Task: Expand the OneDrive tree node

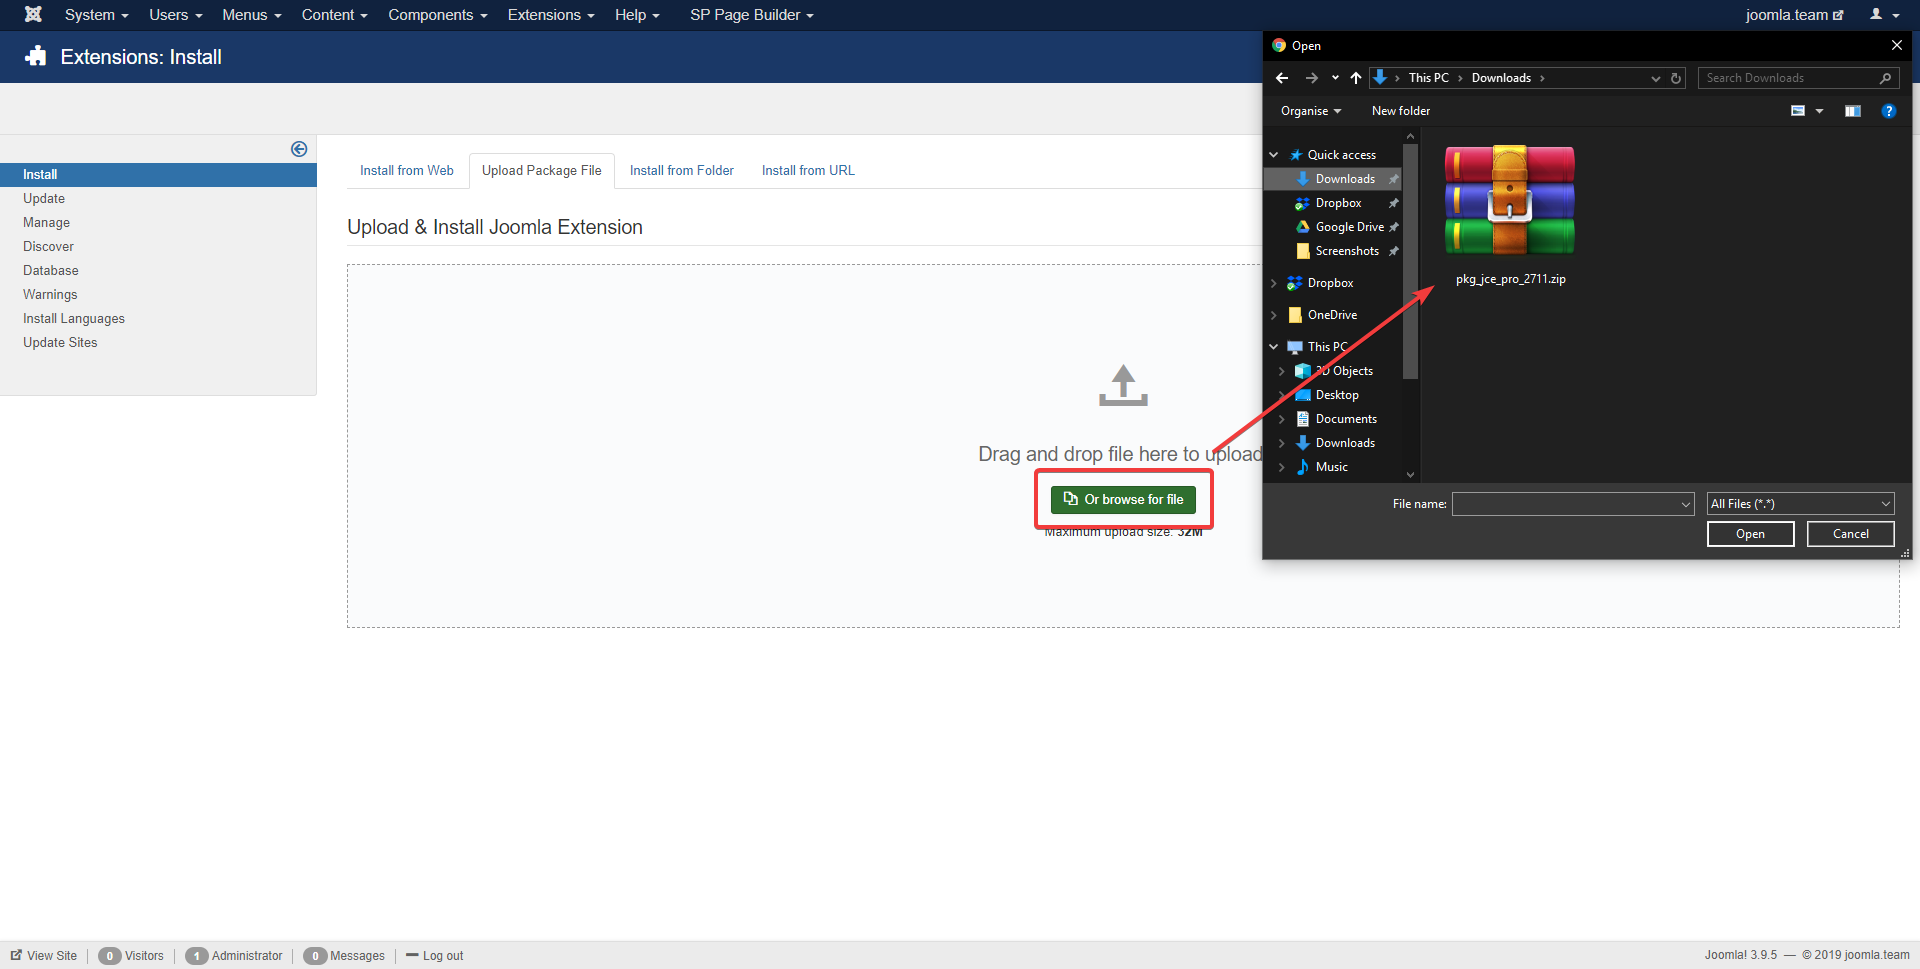Action: pos(1274,315)
